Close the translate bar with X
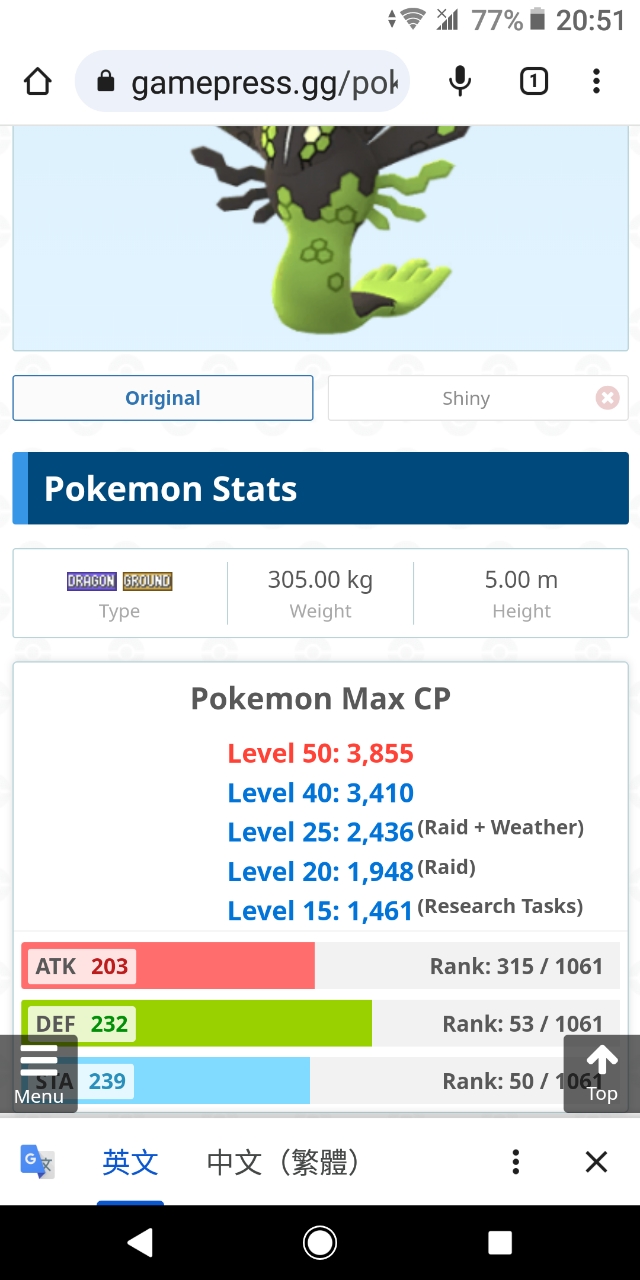Screen dimensions: 640x1280 596,1161
